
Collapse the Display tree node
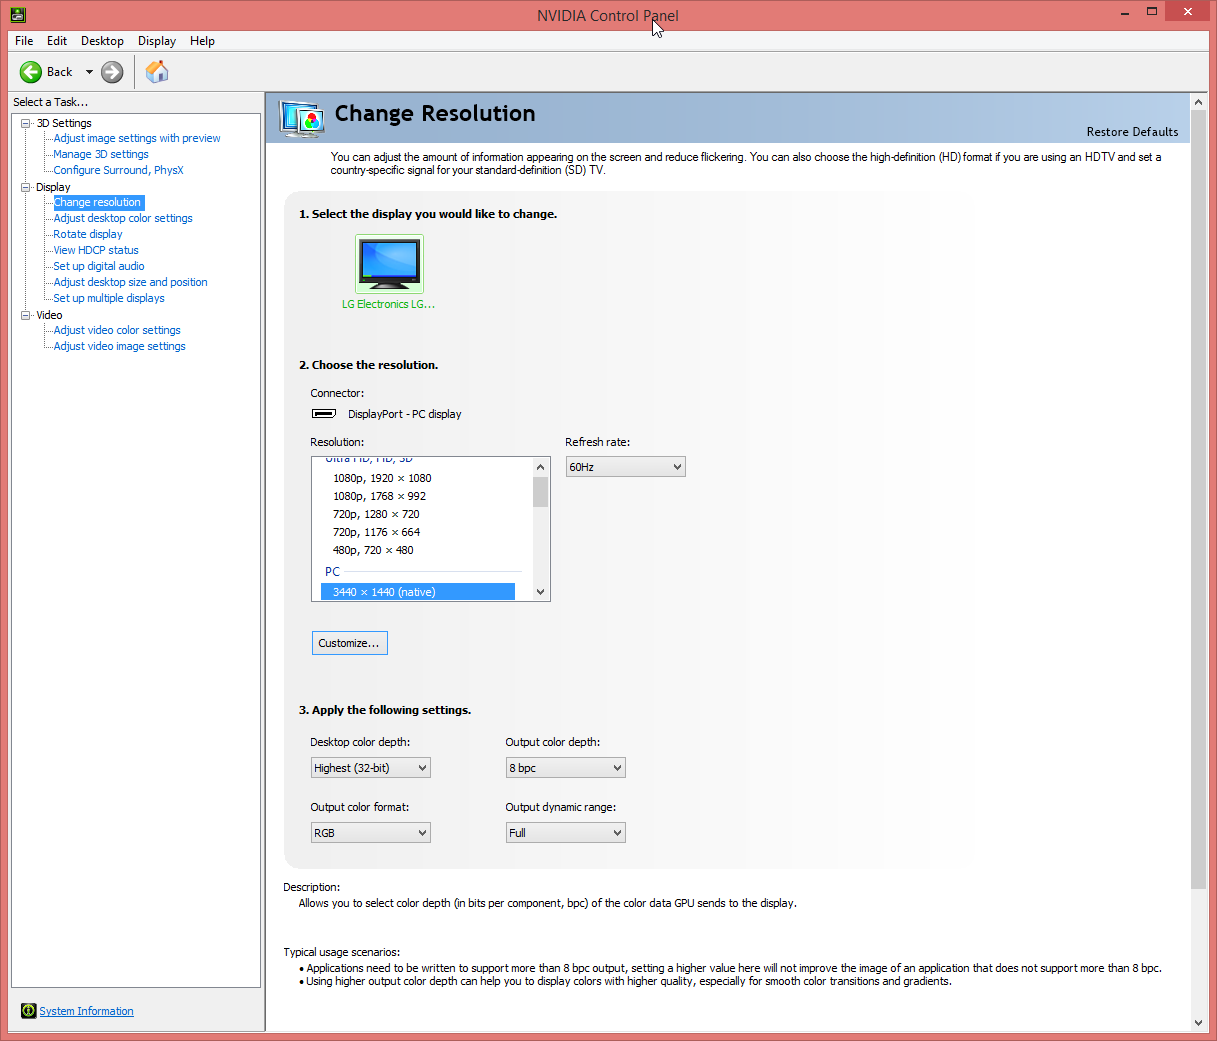pyautogui.click(x=26, y=187)
